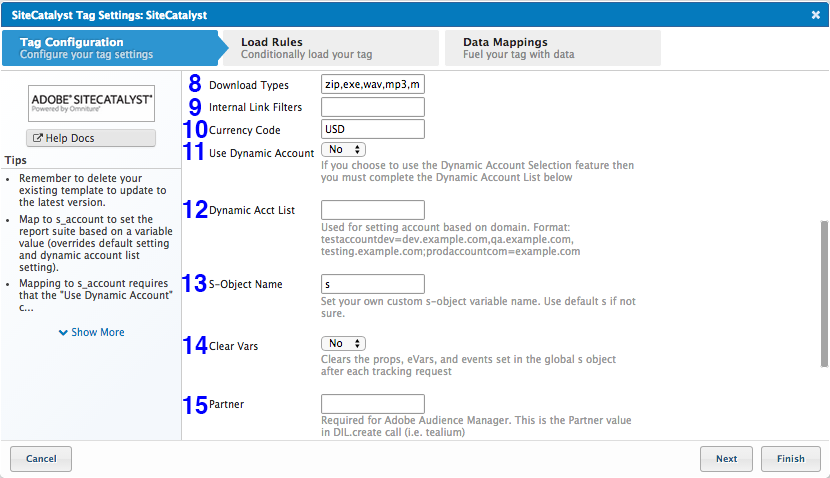This screenshot has width=830, height=478.
Task: Close the SiteCatalyst Tag Settings dialog
Action: pos(815,14)
